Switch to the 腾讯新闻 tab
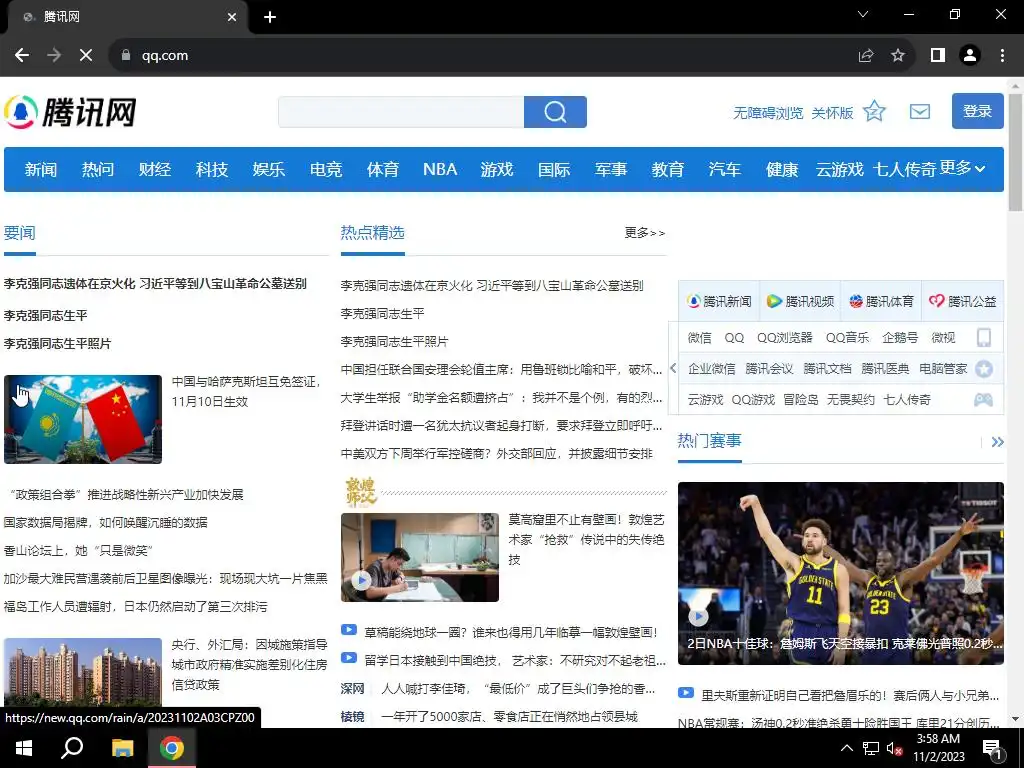This screenshot has width=1024, height=768. 718,301
